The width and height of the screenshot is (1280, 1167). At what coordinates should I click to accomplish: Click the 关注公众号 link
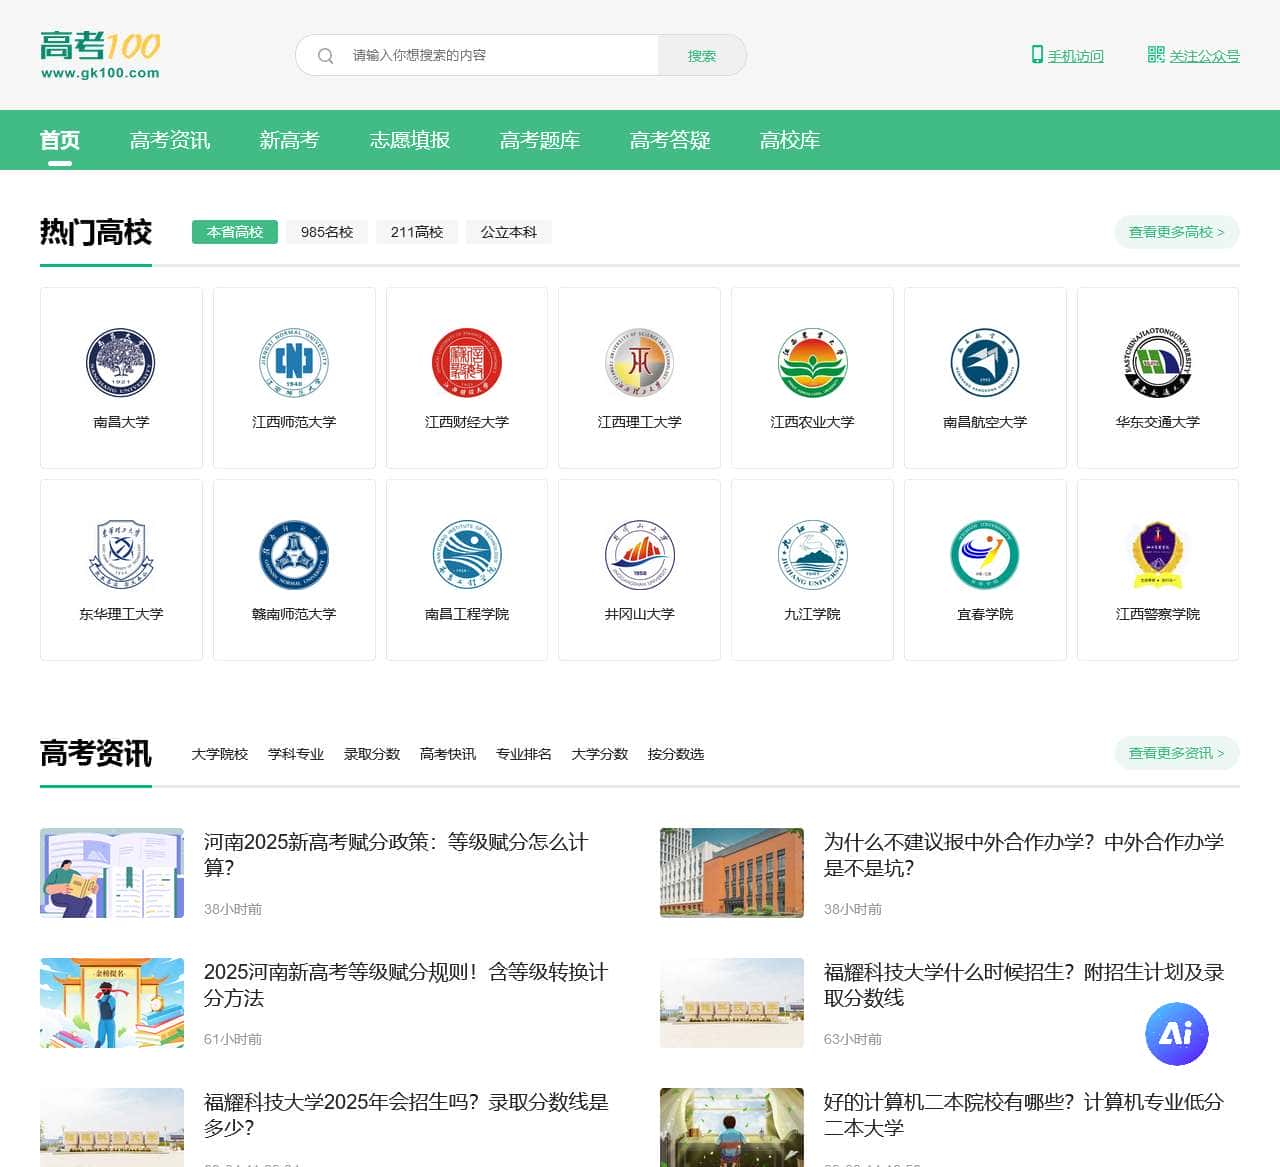[x=1205, y=56]
